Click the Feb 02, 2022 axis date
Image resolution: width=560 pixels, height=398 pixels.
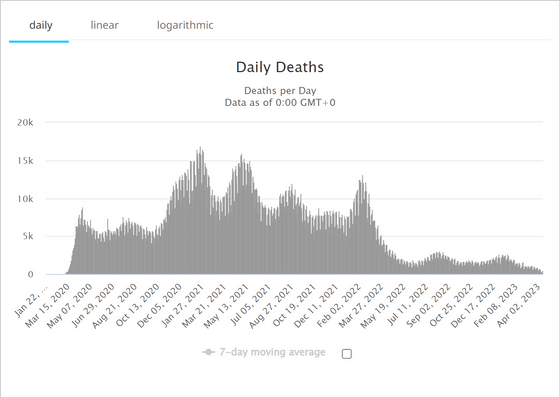coord(339,305)
